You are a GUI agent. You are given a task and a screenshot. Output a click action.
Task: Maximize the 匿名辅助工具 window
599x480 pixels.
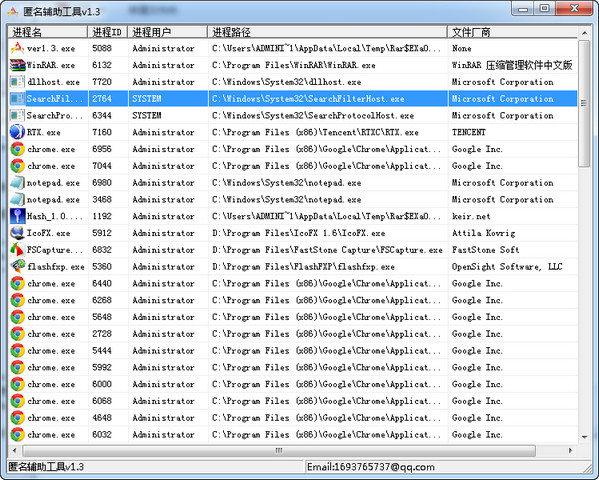pyautogui.click(x=545, y=8)
